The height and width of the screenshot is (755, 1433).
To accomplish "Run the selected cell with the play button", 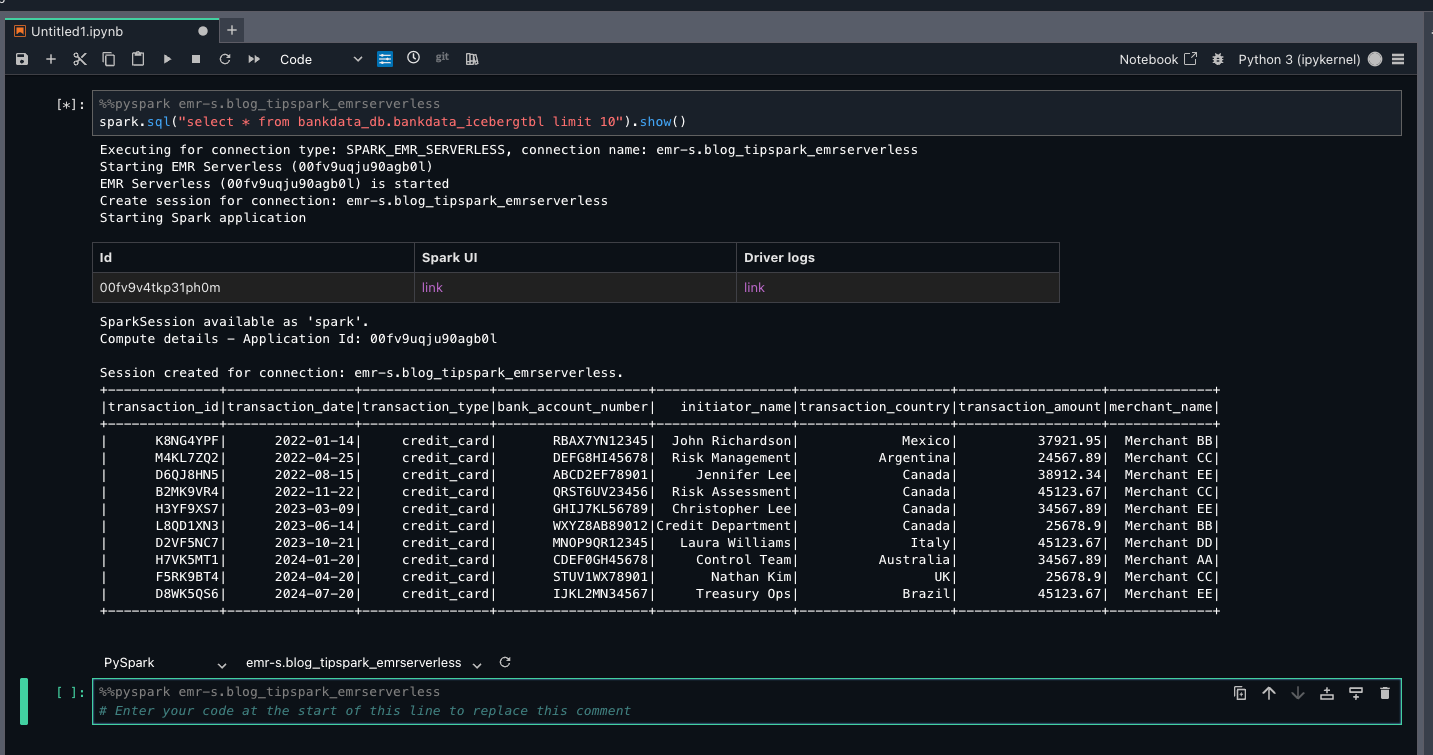I will coord(167,60).
